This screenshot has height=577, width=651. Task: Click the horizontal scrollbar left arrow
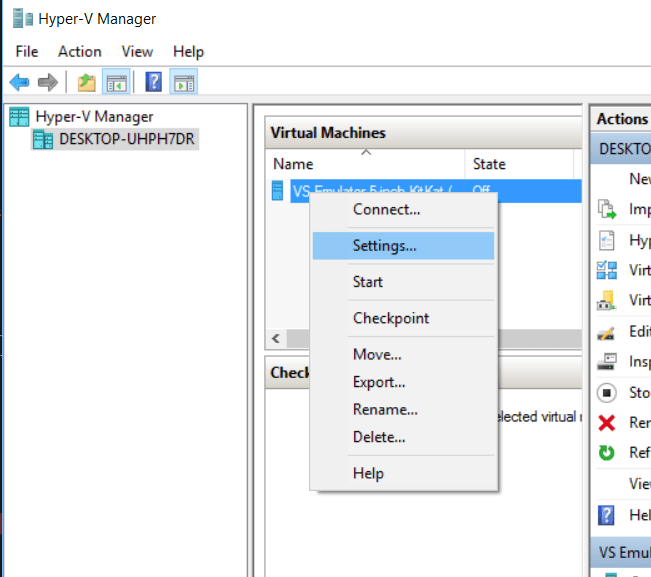click(x=276, y=338)
